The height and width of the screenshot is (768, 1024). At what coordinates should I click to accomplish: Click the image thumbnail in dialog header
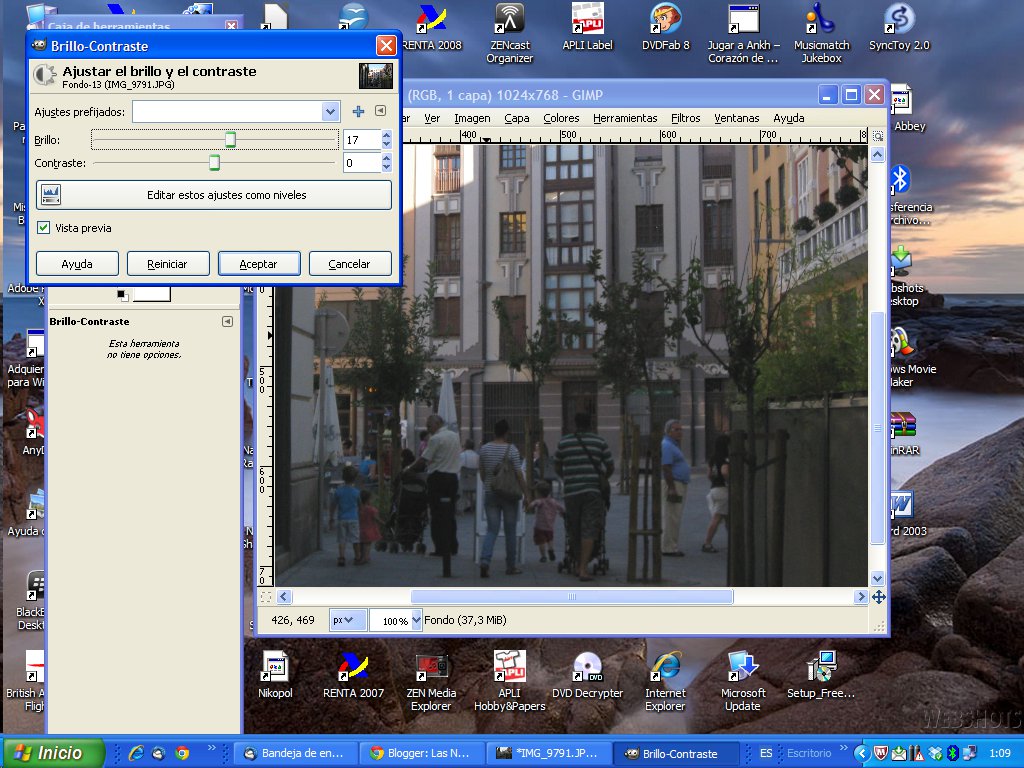click(376, 76)
